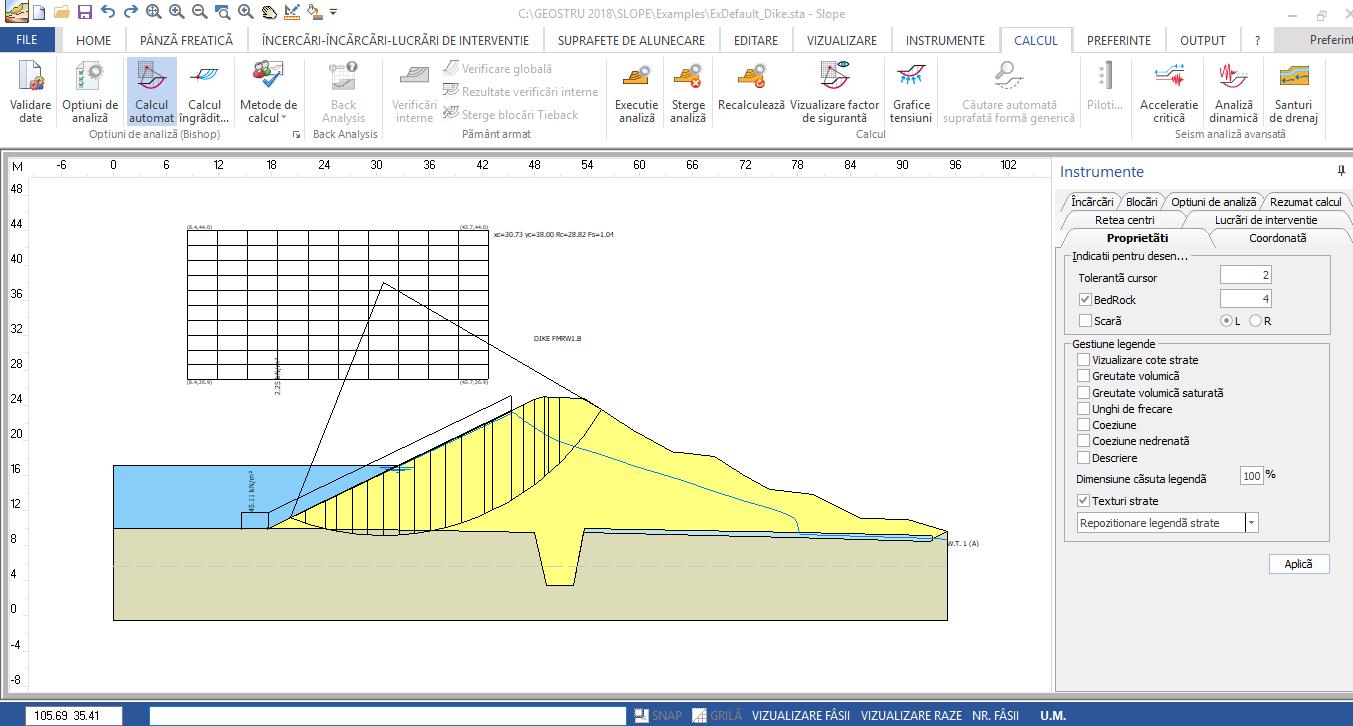Open Repozitionare legendă strate dropdown
Screen dimensions: 1353x726
[1252, 523]
